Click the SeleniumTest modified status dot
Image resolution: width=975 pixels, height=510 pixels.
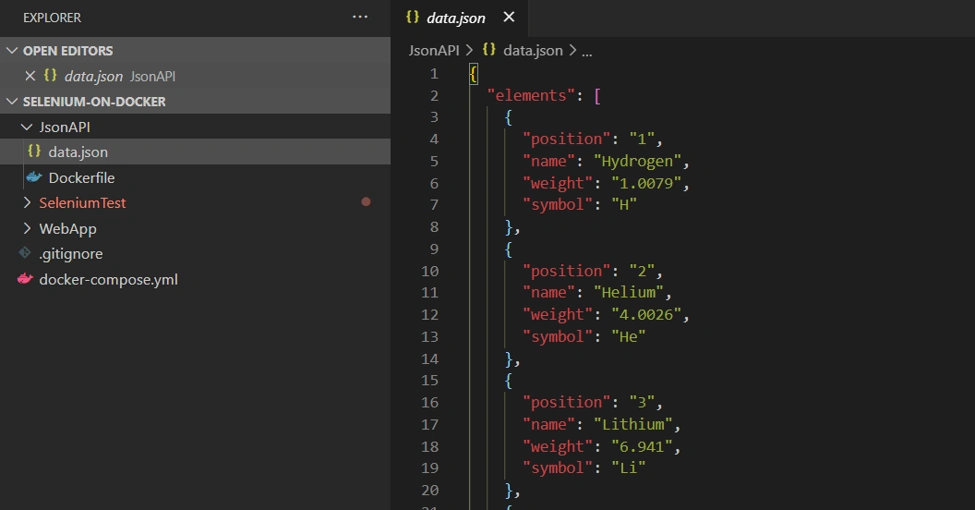(x=366, y=202)
